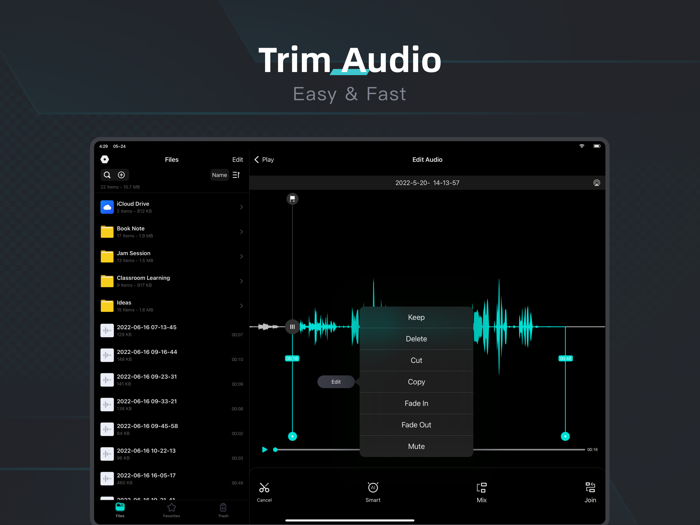
Task: Expand the iCloud Drive row chevron
Action: point(242,207)
